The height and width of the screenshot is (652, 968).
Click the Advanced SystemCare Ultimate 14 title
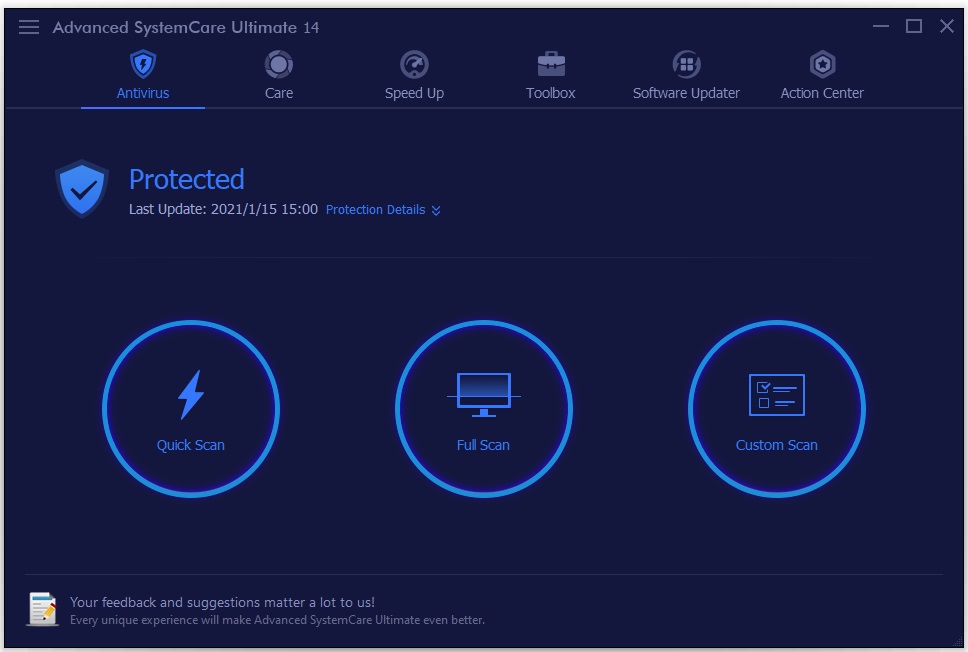coord(186,28)
